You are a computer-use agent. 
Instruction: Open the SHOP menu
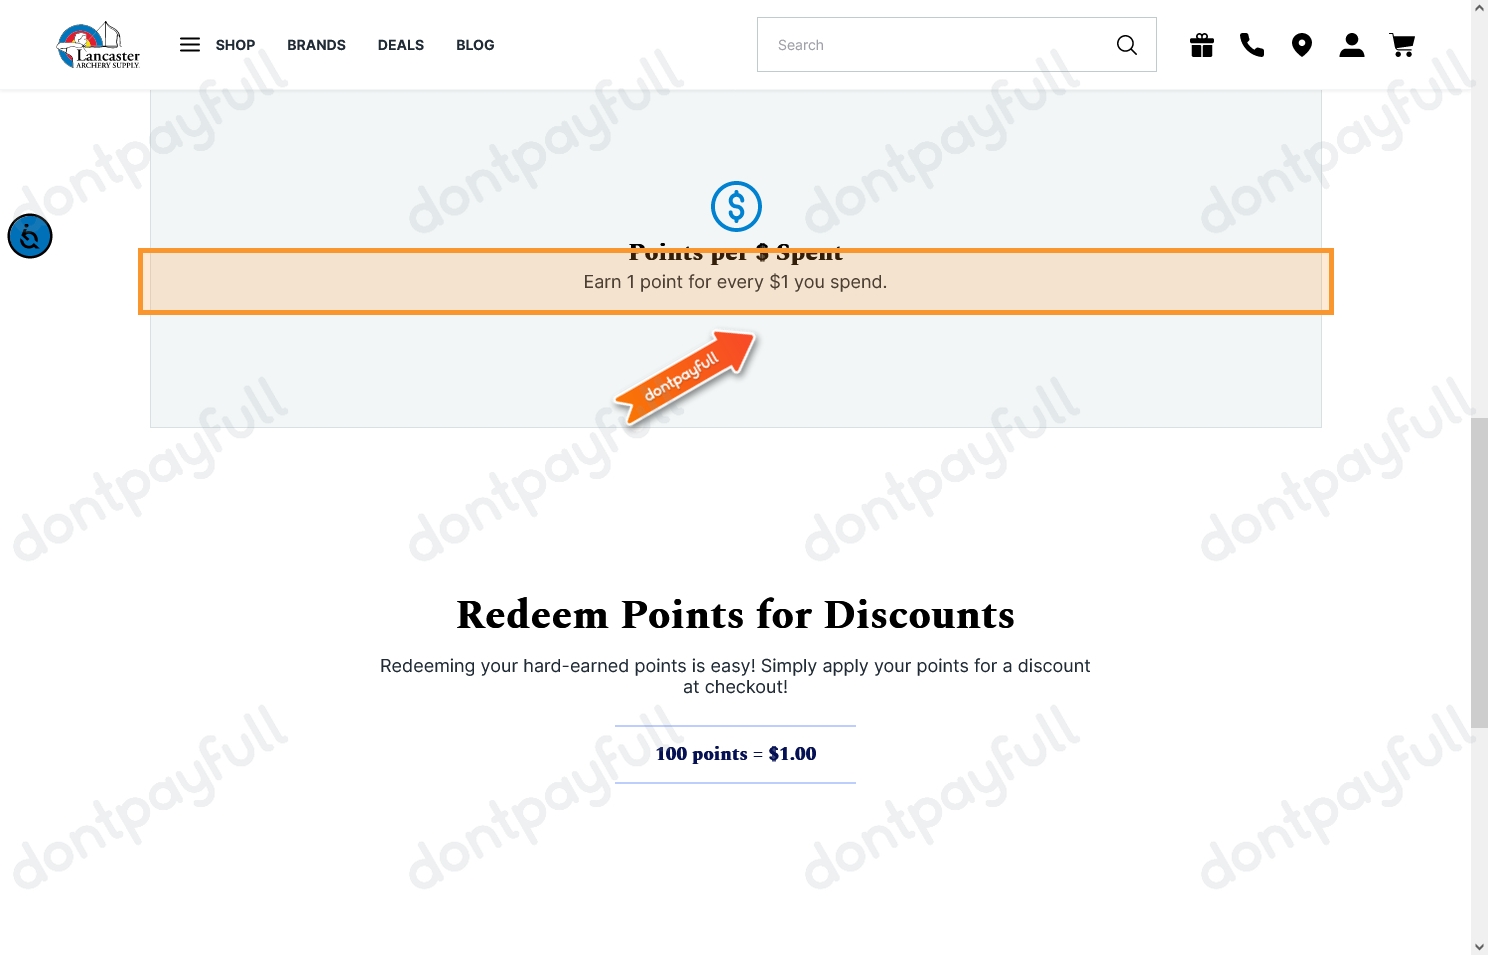235,45
